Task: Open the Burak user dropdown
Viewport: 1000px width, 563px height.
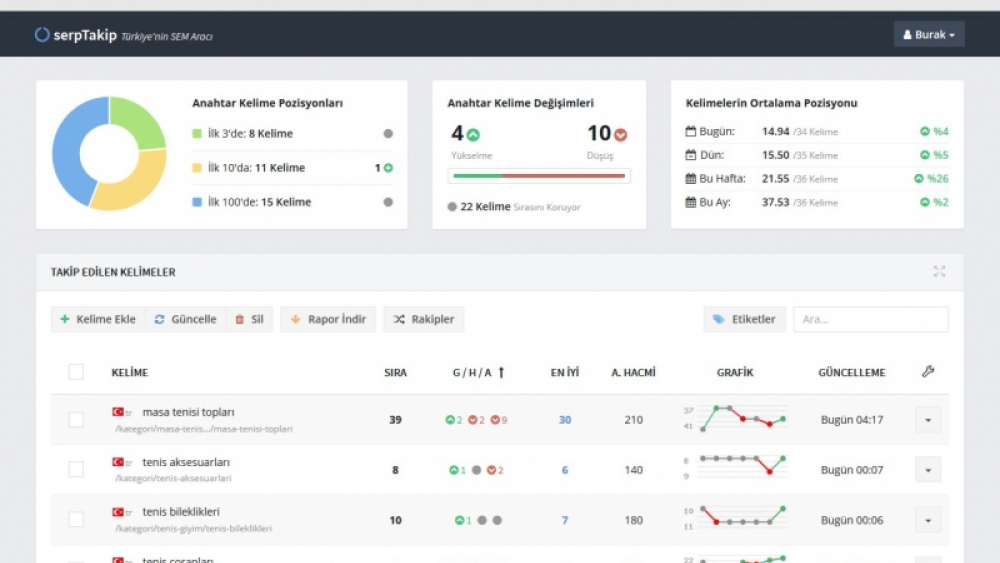Action: click(929, 34)
